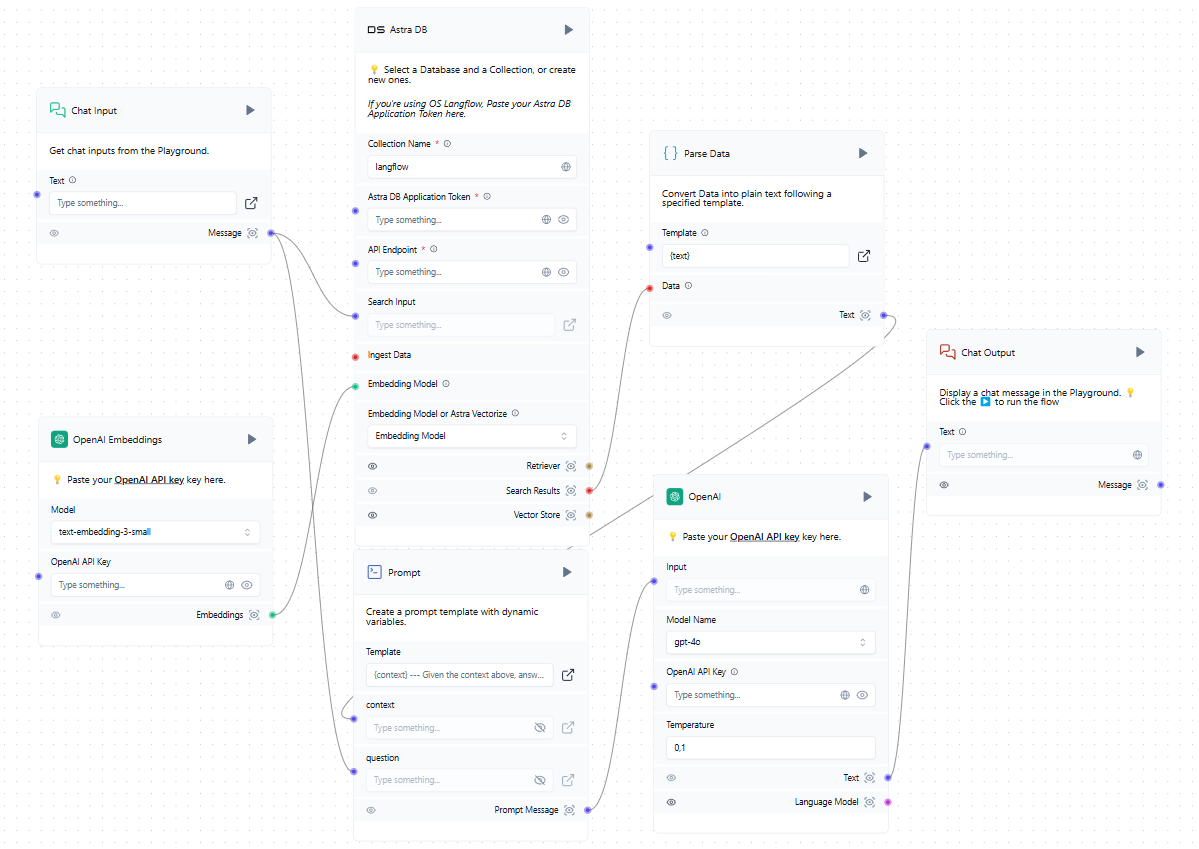The width and height of the screenshot is (1199, 849).
Task: Open the text-embedding-3-small model dropdown
Action: pos(155,532)
